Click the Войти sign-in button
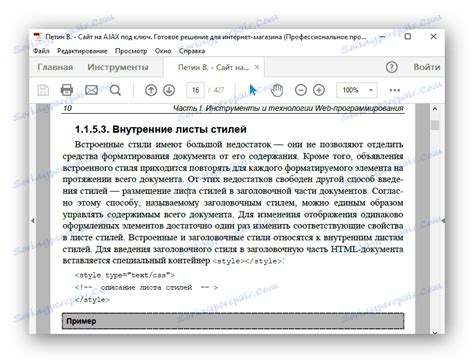The width and height of the screenshot is (474, 363). (x=427, y=67)
